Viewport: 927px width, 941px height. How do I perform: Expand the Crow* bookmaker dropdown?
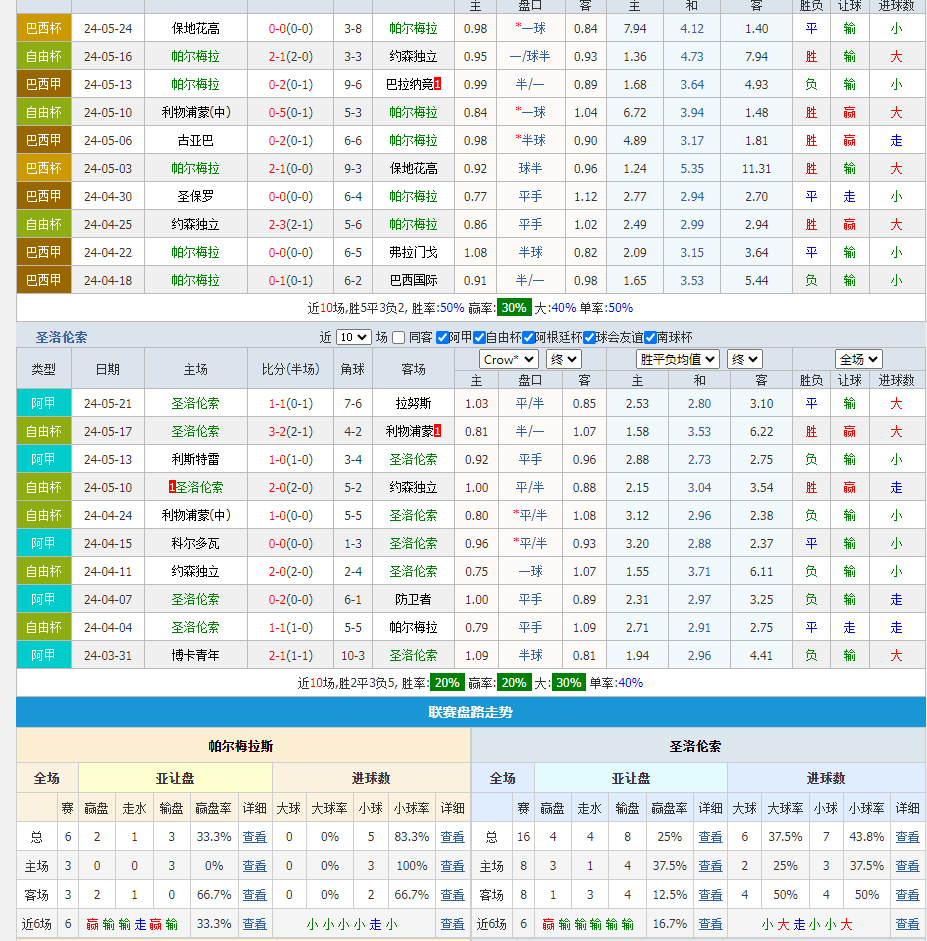(508, 359)
